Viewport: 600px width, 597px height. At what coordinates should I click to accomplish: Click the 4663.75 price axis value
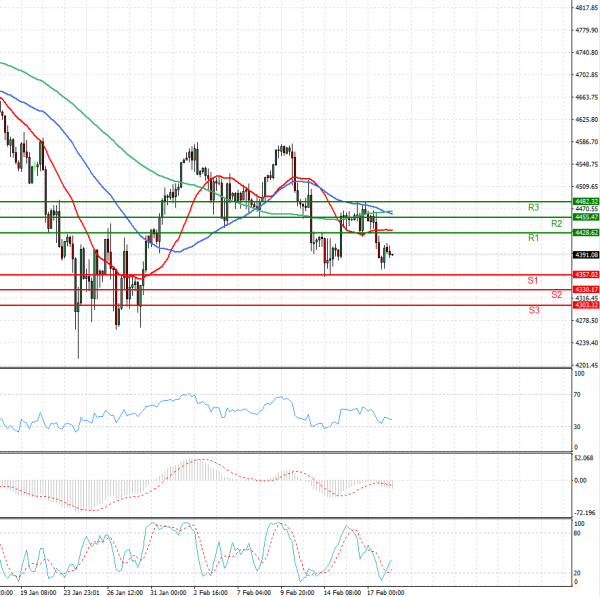pyautogui.click(x=587, y=97)
